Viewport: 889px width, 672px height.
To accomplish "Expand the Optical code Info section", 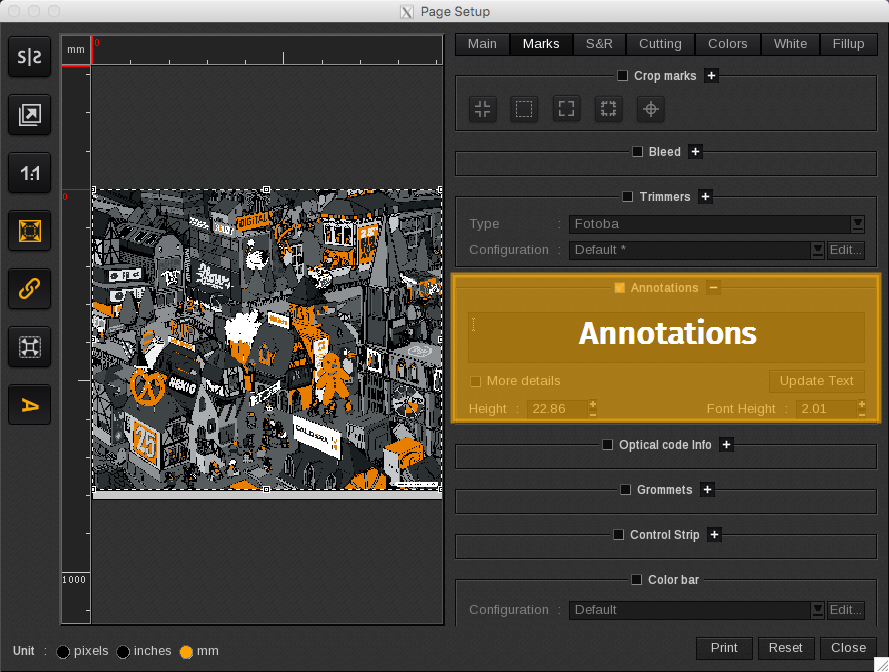I will click(726, 445).
